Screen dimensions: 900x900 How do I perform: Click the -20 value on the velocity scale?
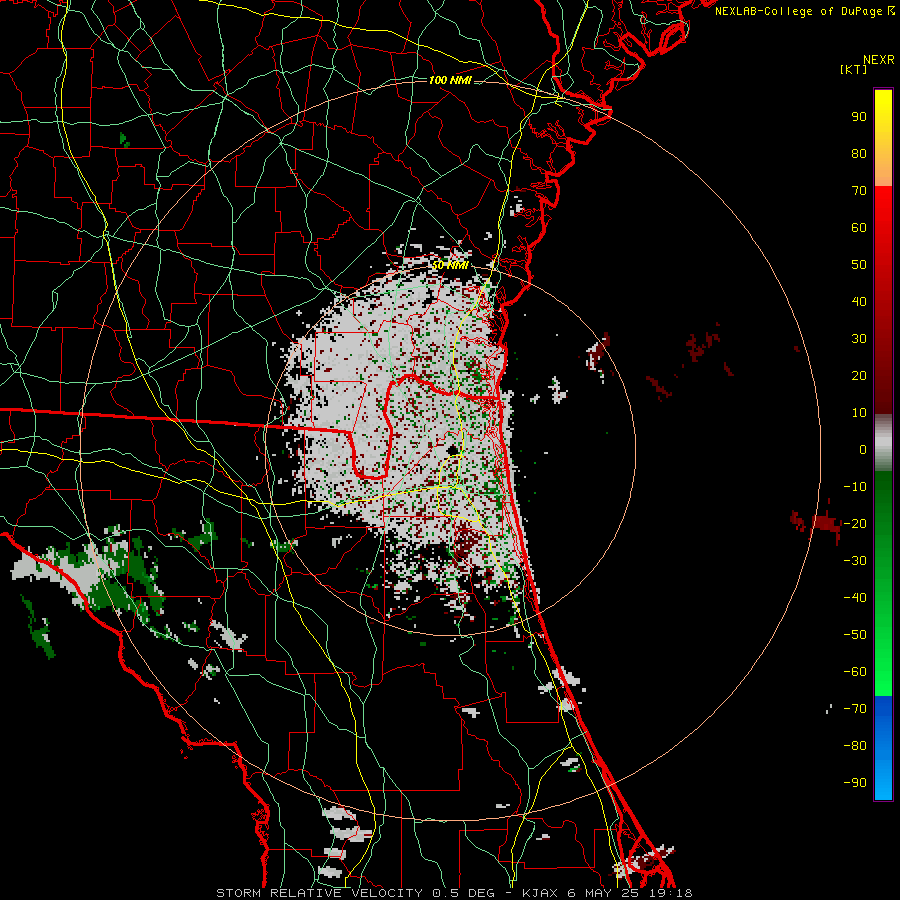(855, 524)
